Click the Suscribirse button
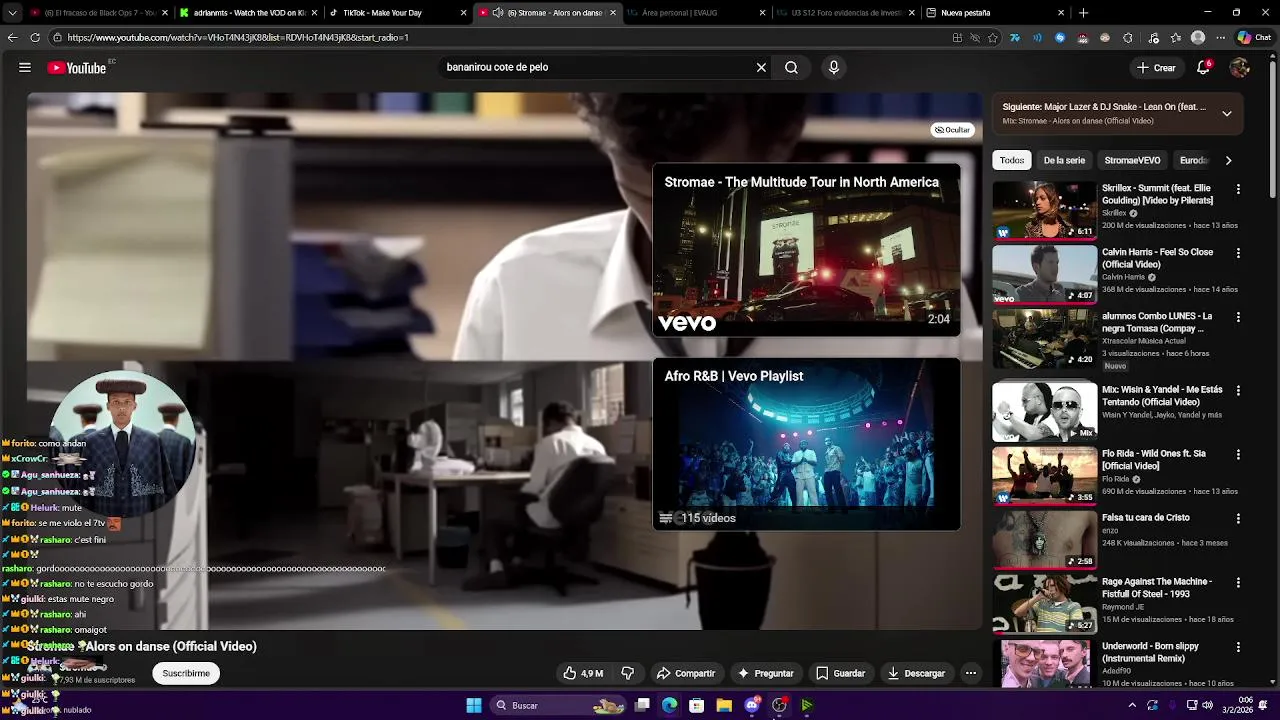The height and width of the screenshot is (720, 1280). [186, 673]
